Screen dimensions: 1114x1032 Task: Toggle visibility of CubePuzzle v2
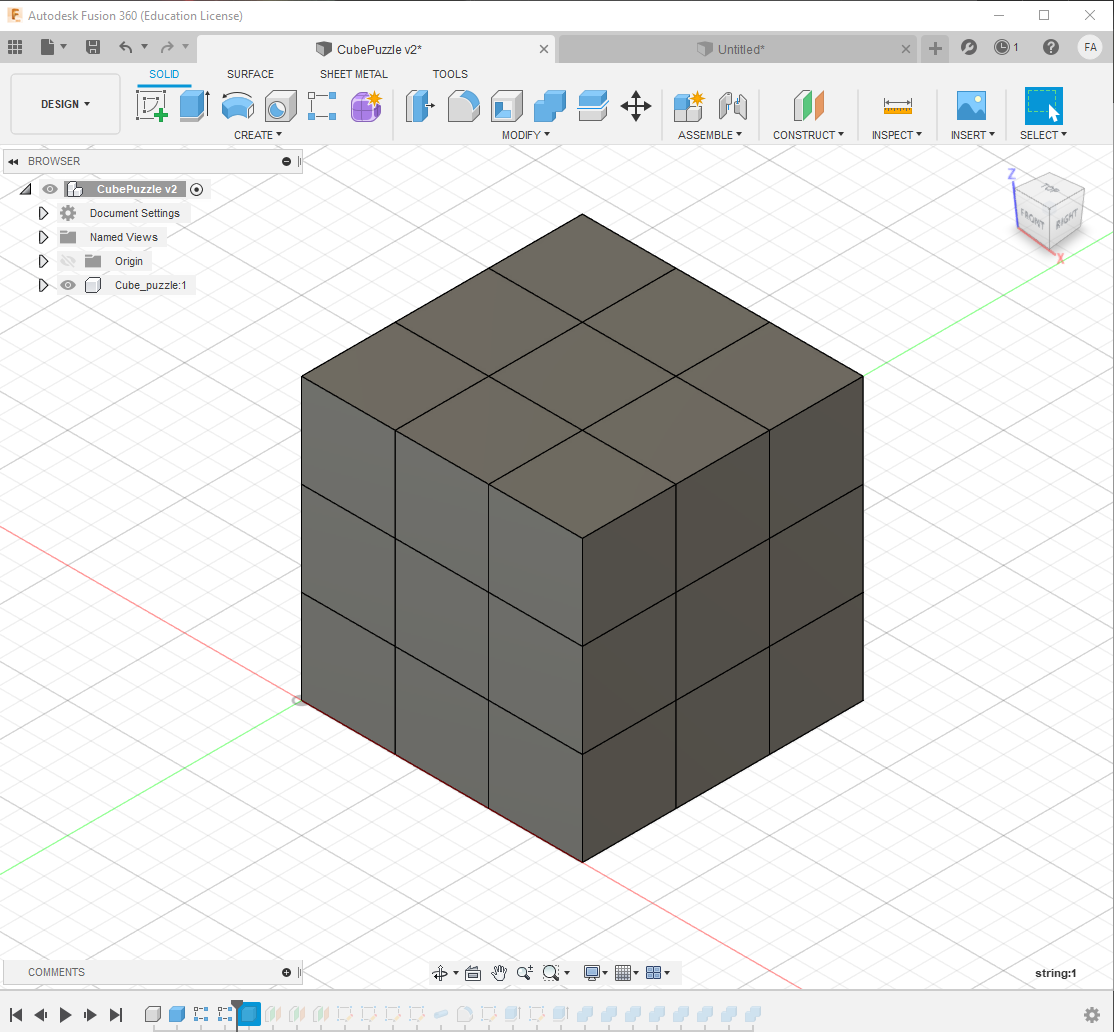point(49,189)
